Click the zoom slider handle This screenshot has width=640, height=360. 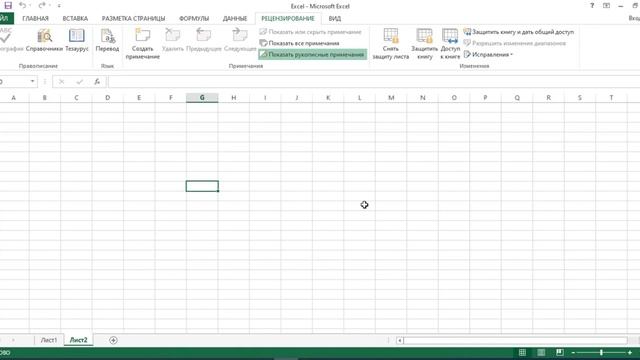pyautogui.click(x=601, y=353)
